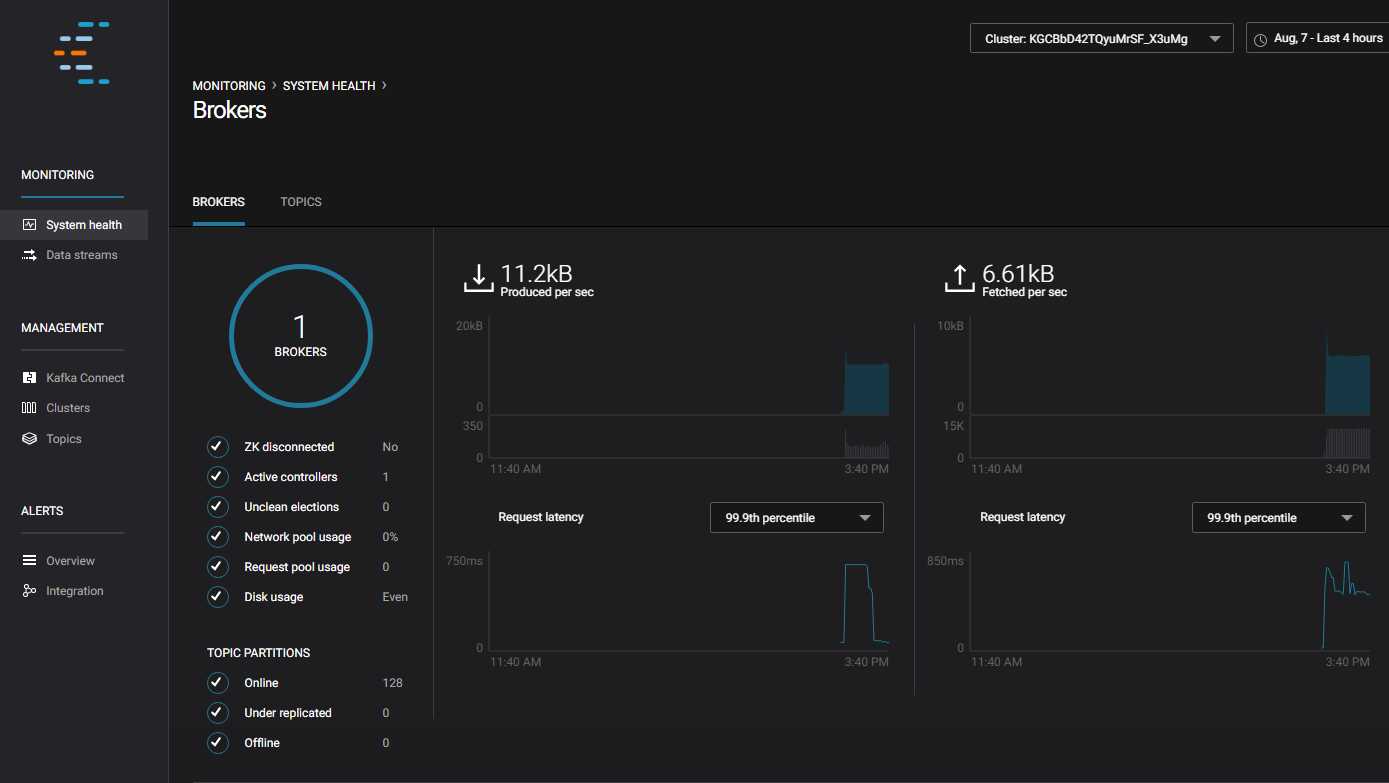
Task: Click the clock icon in time range selector
Action: [1261, 39]
